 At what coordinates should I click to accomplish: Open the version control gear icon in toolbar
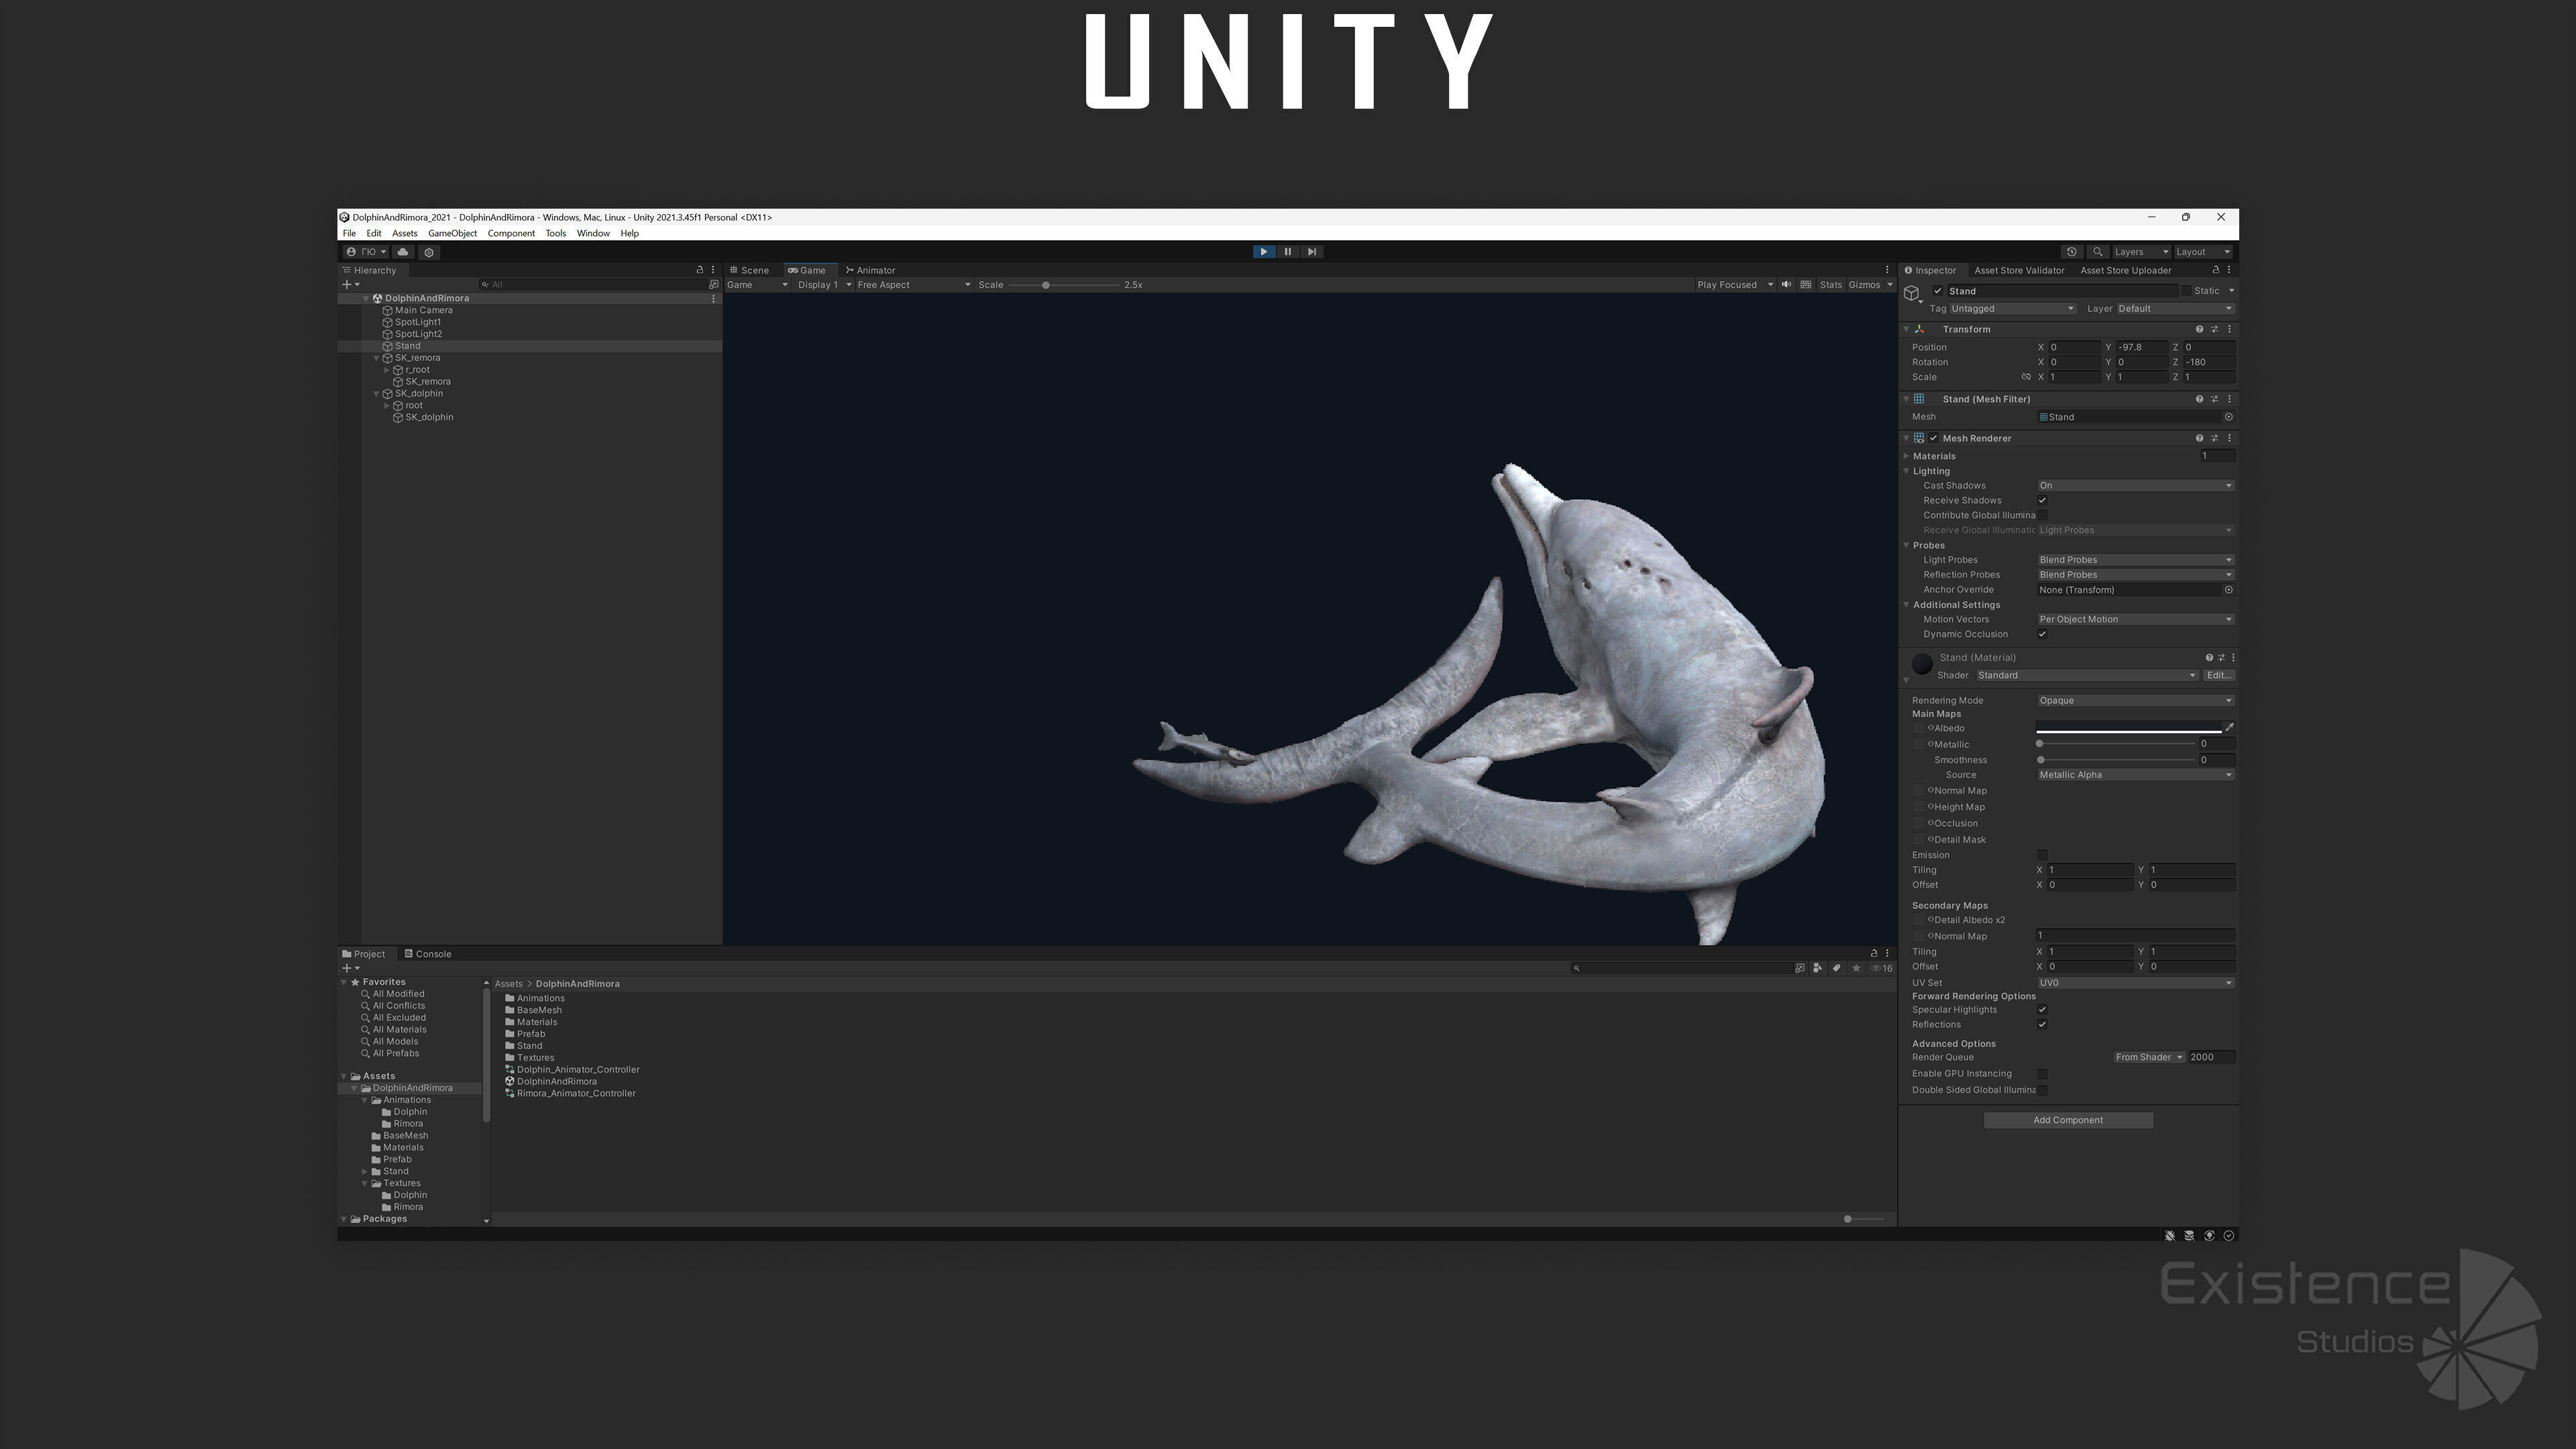click(x=429, y=252)
